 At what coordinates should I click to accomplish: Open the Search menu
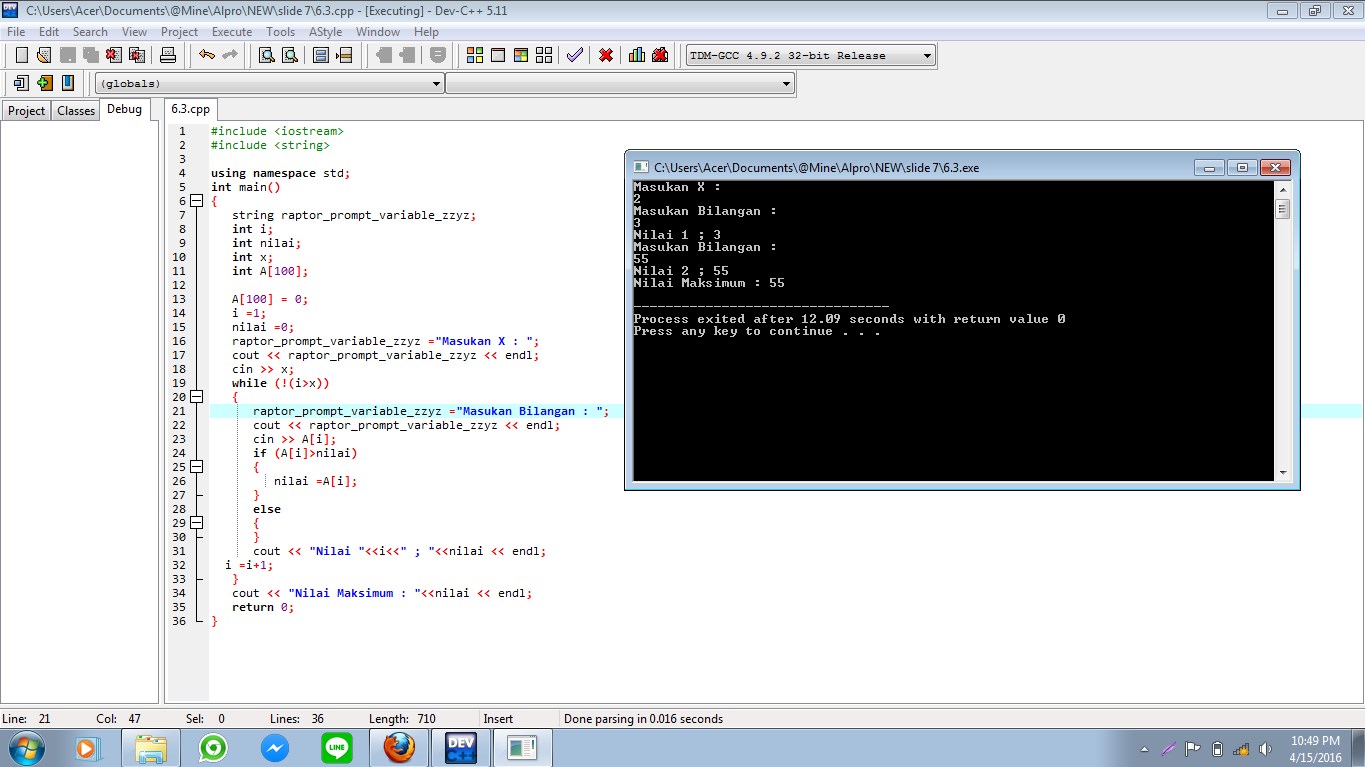click(x=90, y=32)
